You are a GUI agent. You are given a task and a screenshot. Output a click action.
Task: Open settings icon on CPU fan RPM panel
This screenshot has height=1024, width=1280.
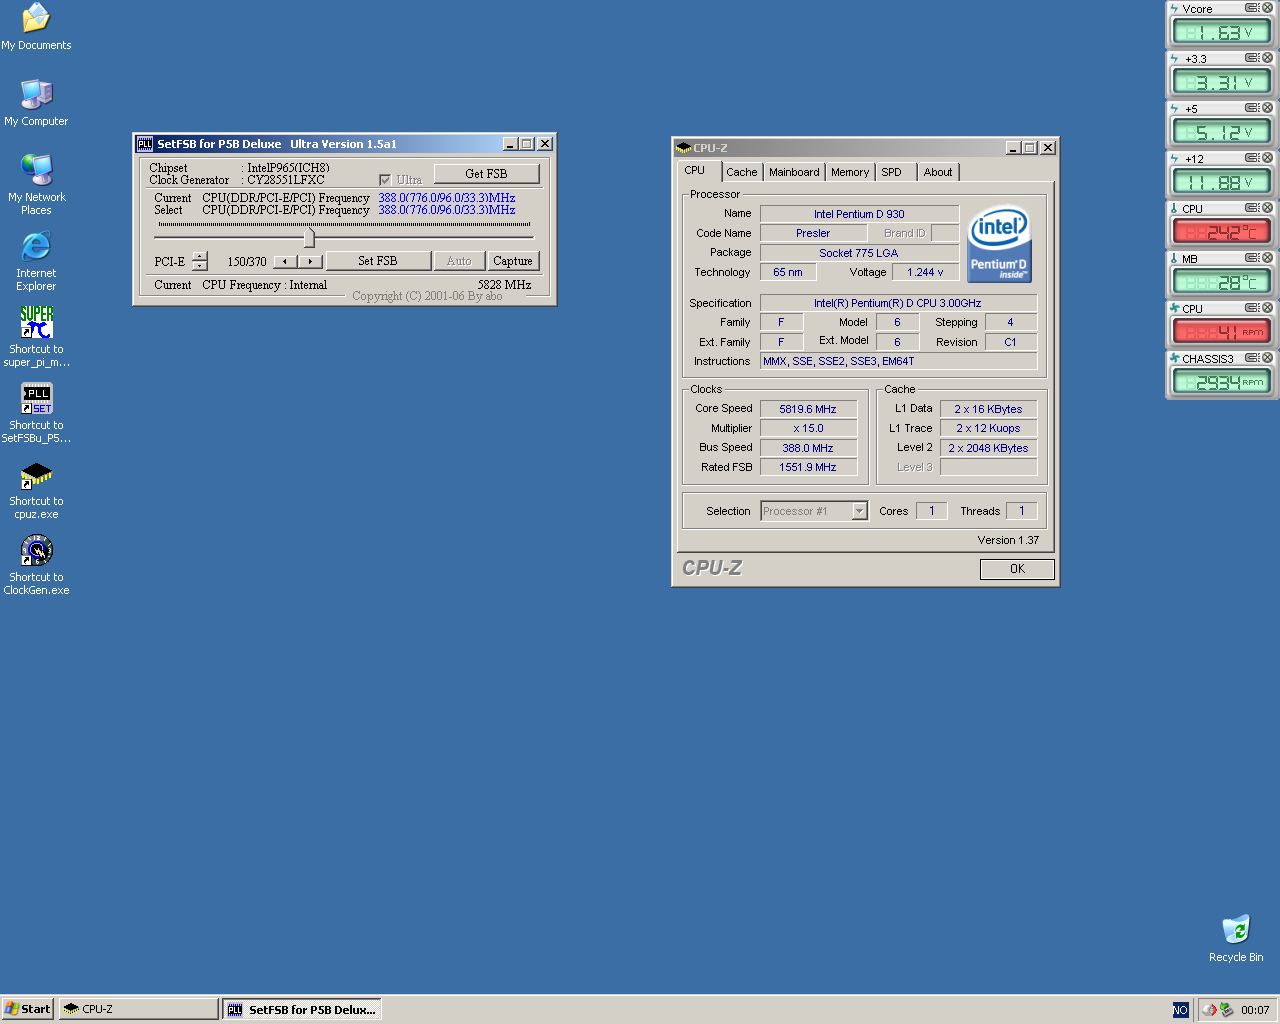coord(1252,308)
